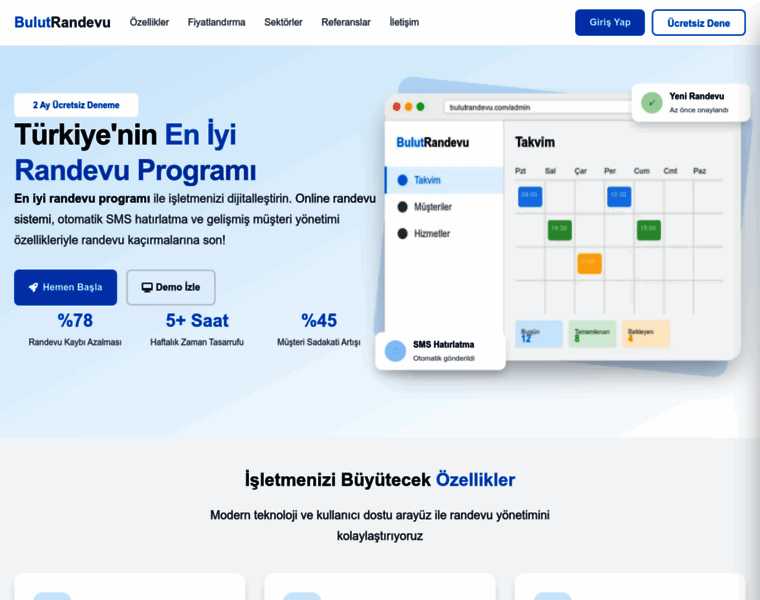Navigate to the Referanslar page link

pos(346,22)
